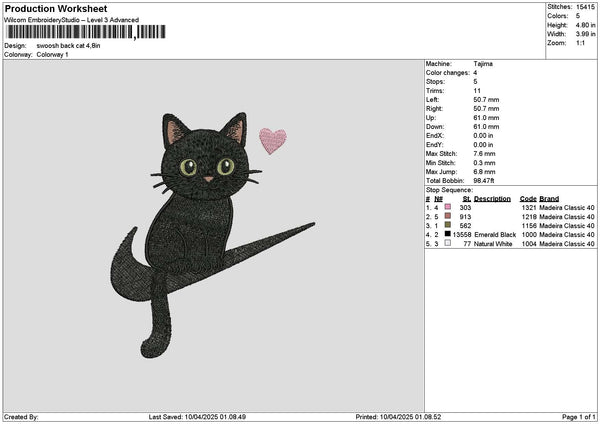Click the Machine value Tajima
The width and height of the screenshot is (600, 424).
click(x=483, y=64)
